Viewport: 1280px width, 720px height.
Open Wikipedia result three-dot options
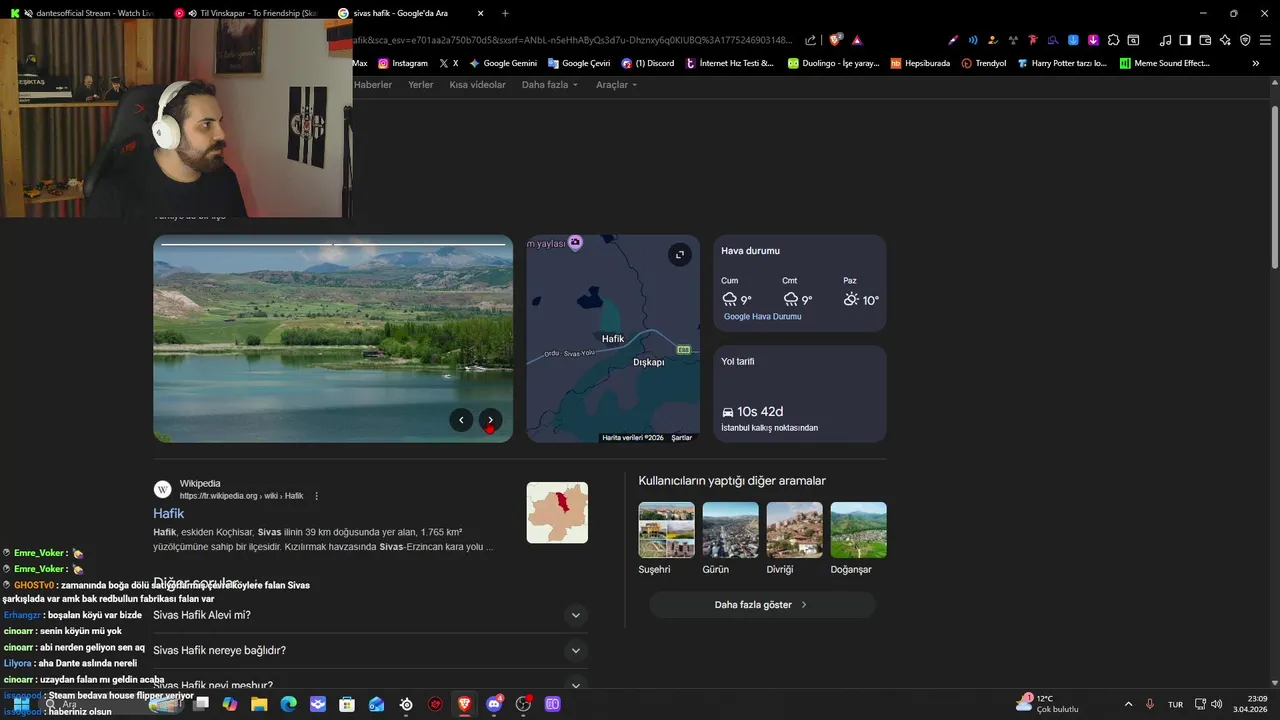tap(317, 496)
